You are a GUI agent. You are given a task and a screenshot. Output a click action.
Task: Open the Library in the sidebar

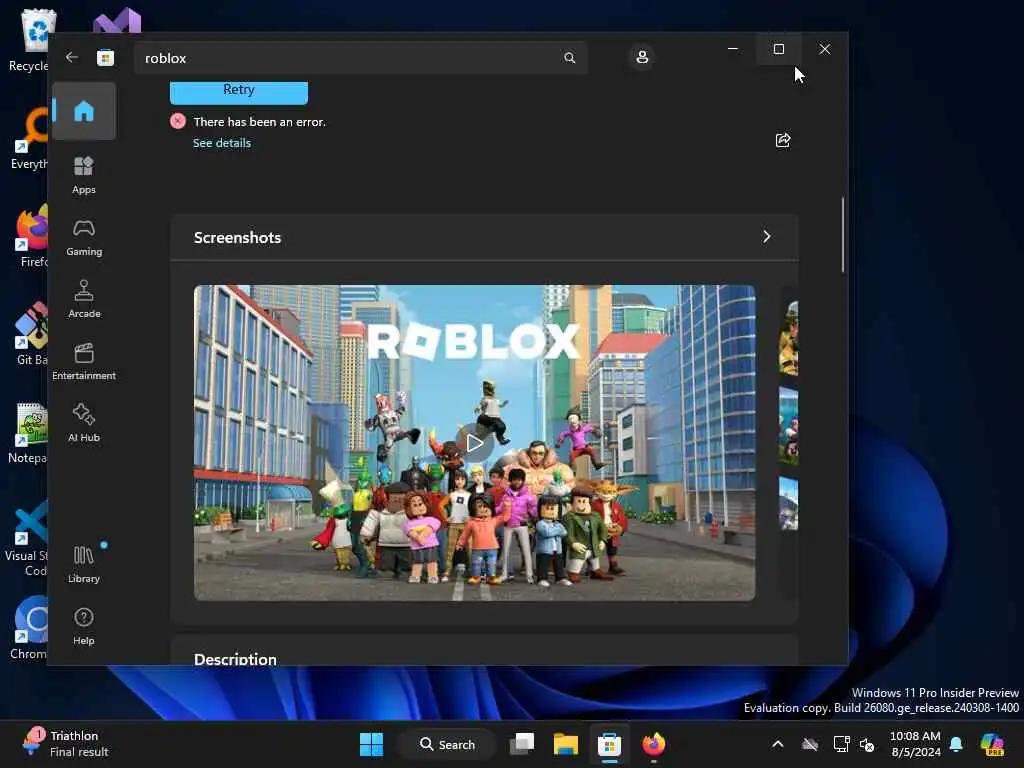[84, 565]
